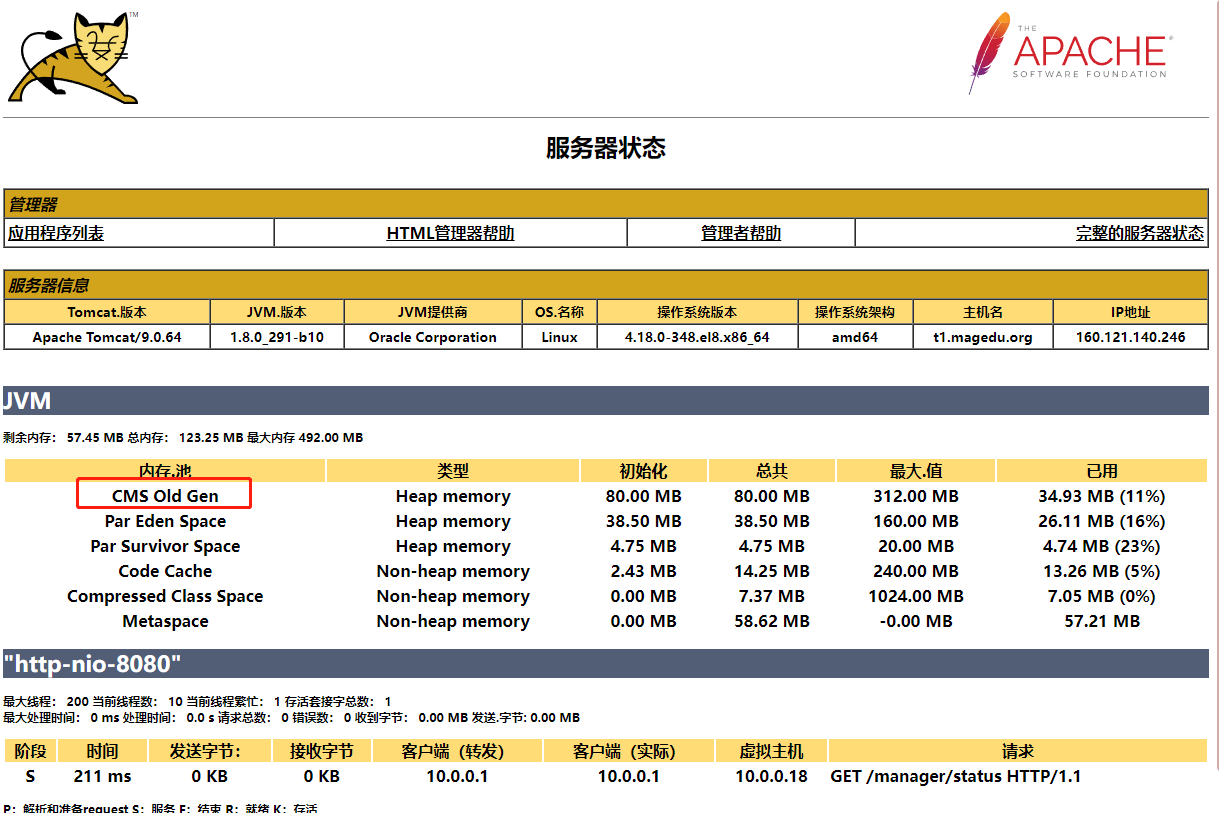Click the 已用 column header

(1102, 471)
